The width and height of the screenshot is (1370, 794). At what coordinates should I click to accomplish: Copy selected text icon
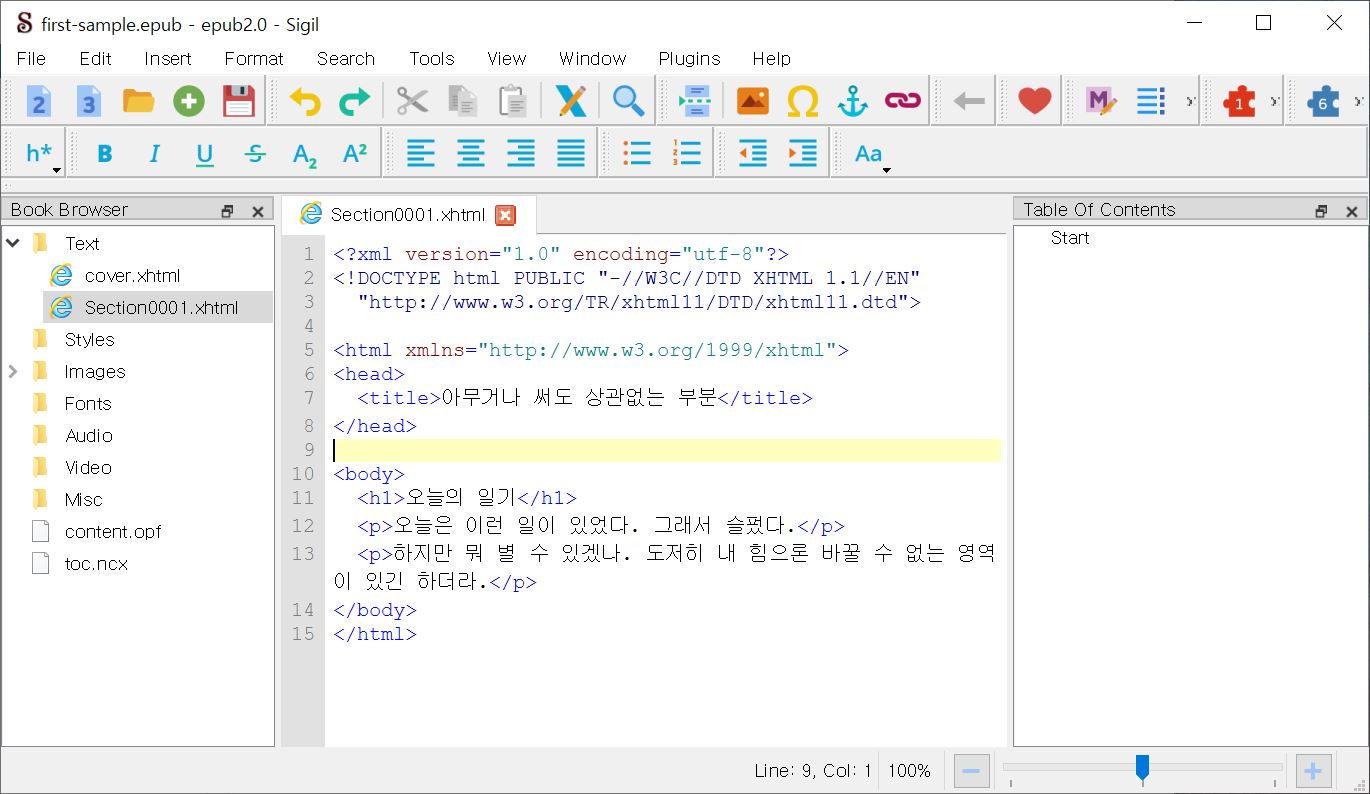[x=462, y=101]
